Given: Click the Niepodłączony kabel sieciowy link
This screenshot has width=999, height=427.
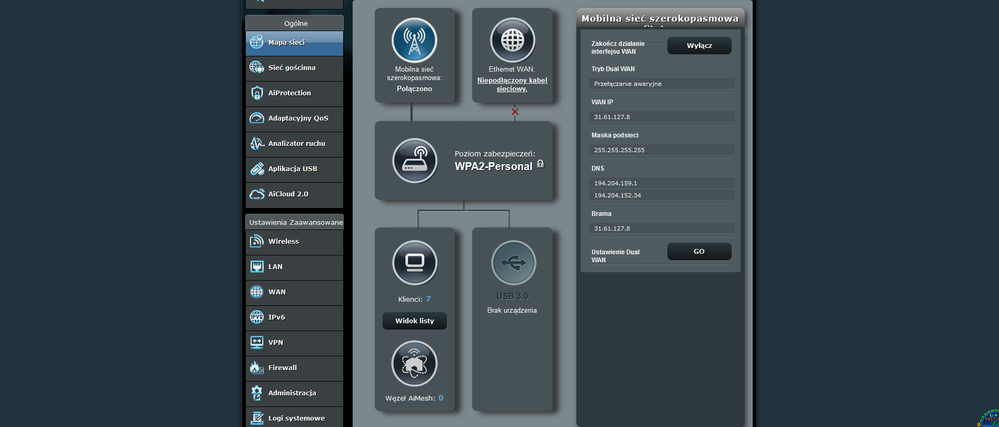Looking at the screenshot, I should click(x=512, y=83).
